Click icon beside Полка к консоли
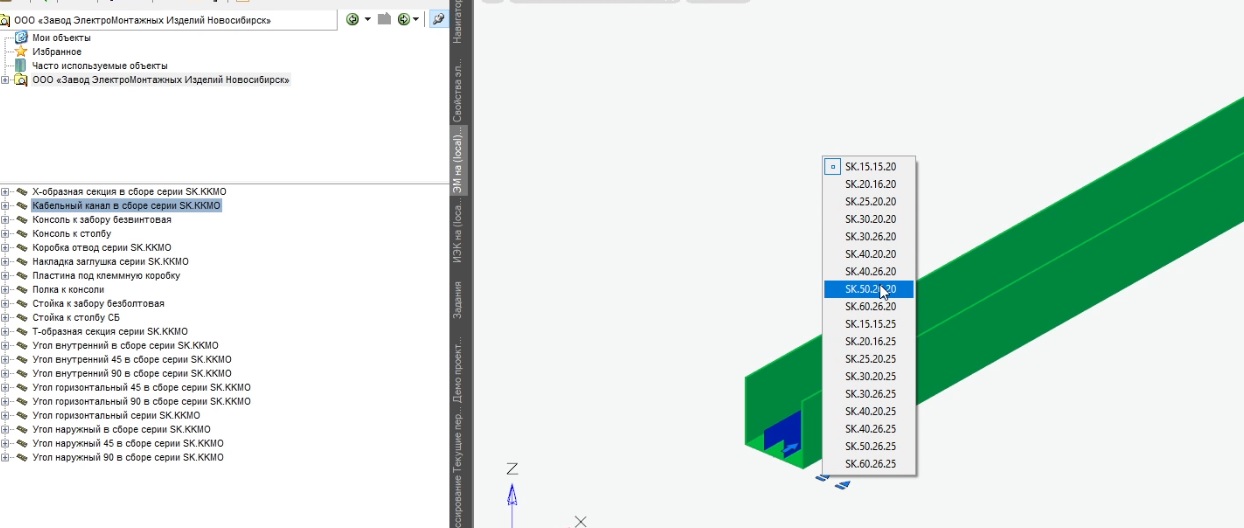 [x=21, y=289]
